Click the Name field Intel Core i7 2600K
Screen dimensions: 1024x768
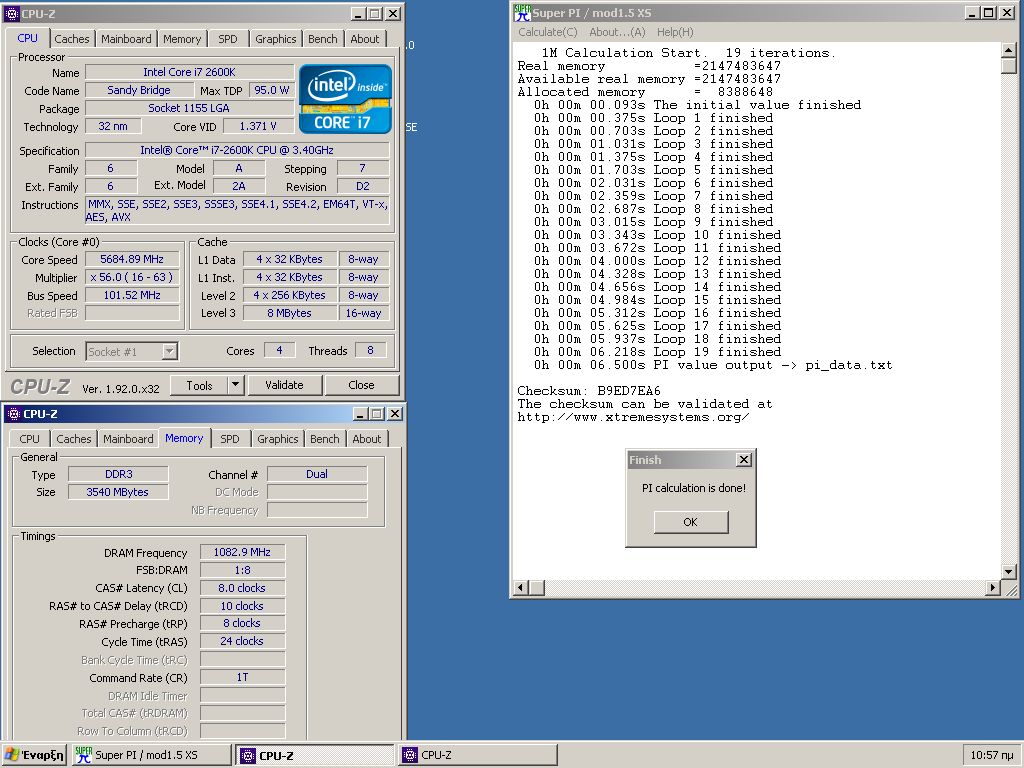click(189, 72)
